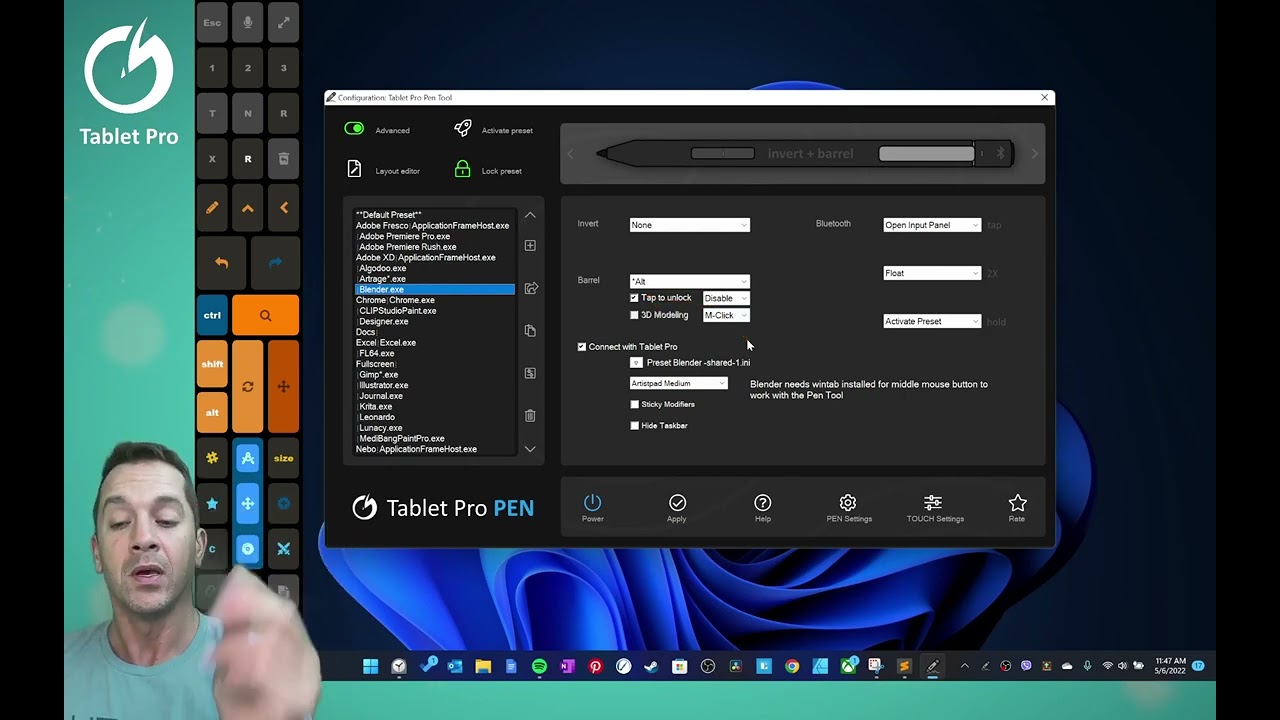Open Spotify from the taskbar
Image resolution: width=1280 pixels, height=720 pixels.
pos(539,666)
